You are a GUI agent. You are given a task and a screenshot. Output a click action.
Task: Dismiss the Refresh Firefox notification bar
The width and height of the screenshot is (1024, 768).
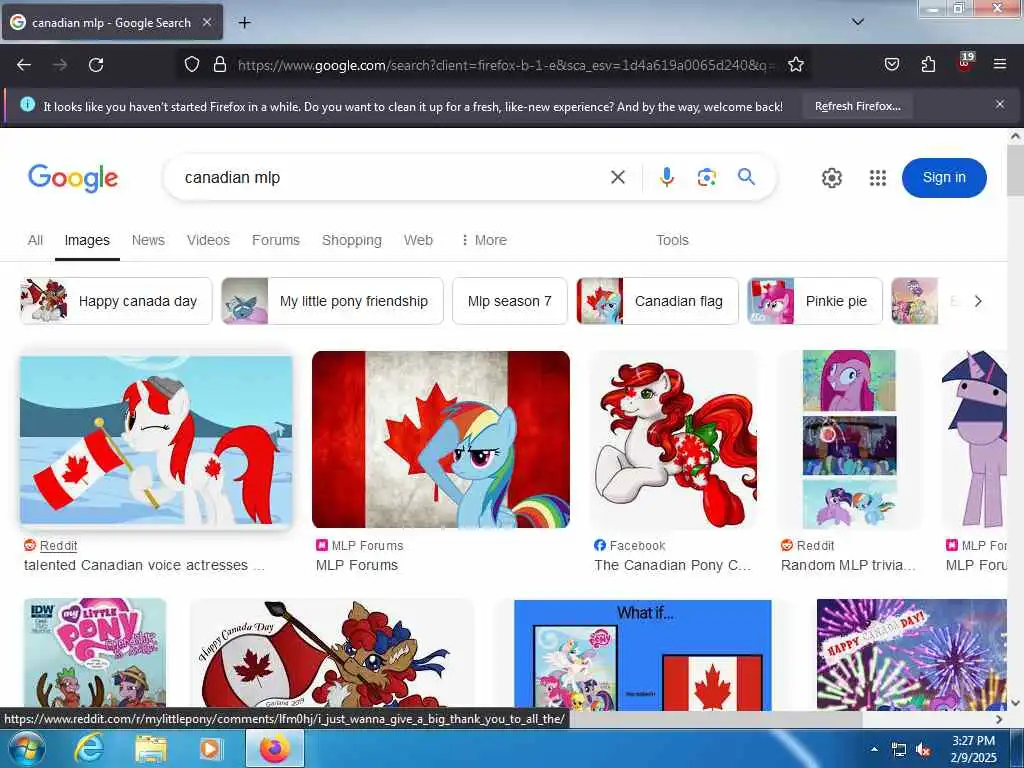(x=1000, y=104)
